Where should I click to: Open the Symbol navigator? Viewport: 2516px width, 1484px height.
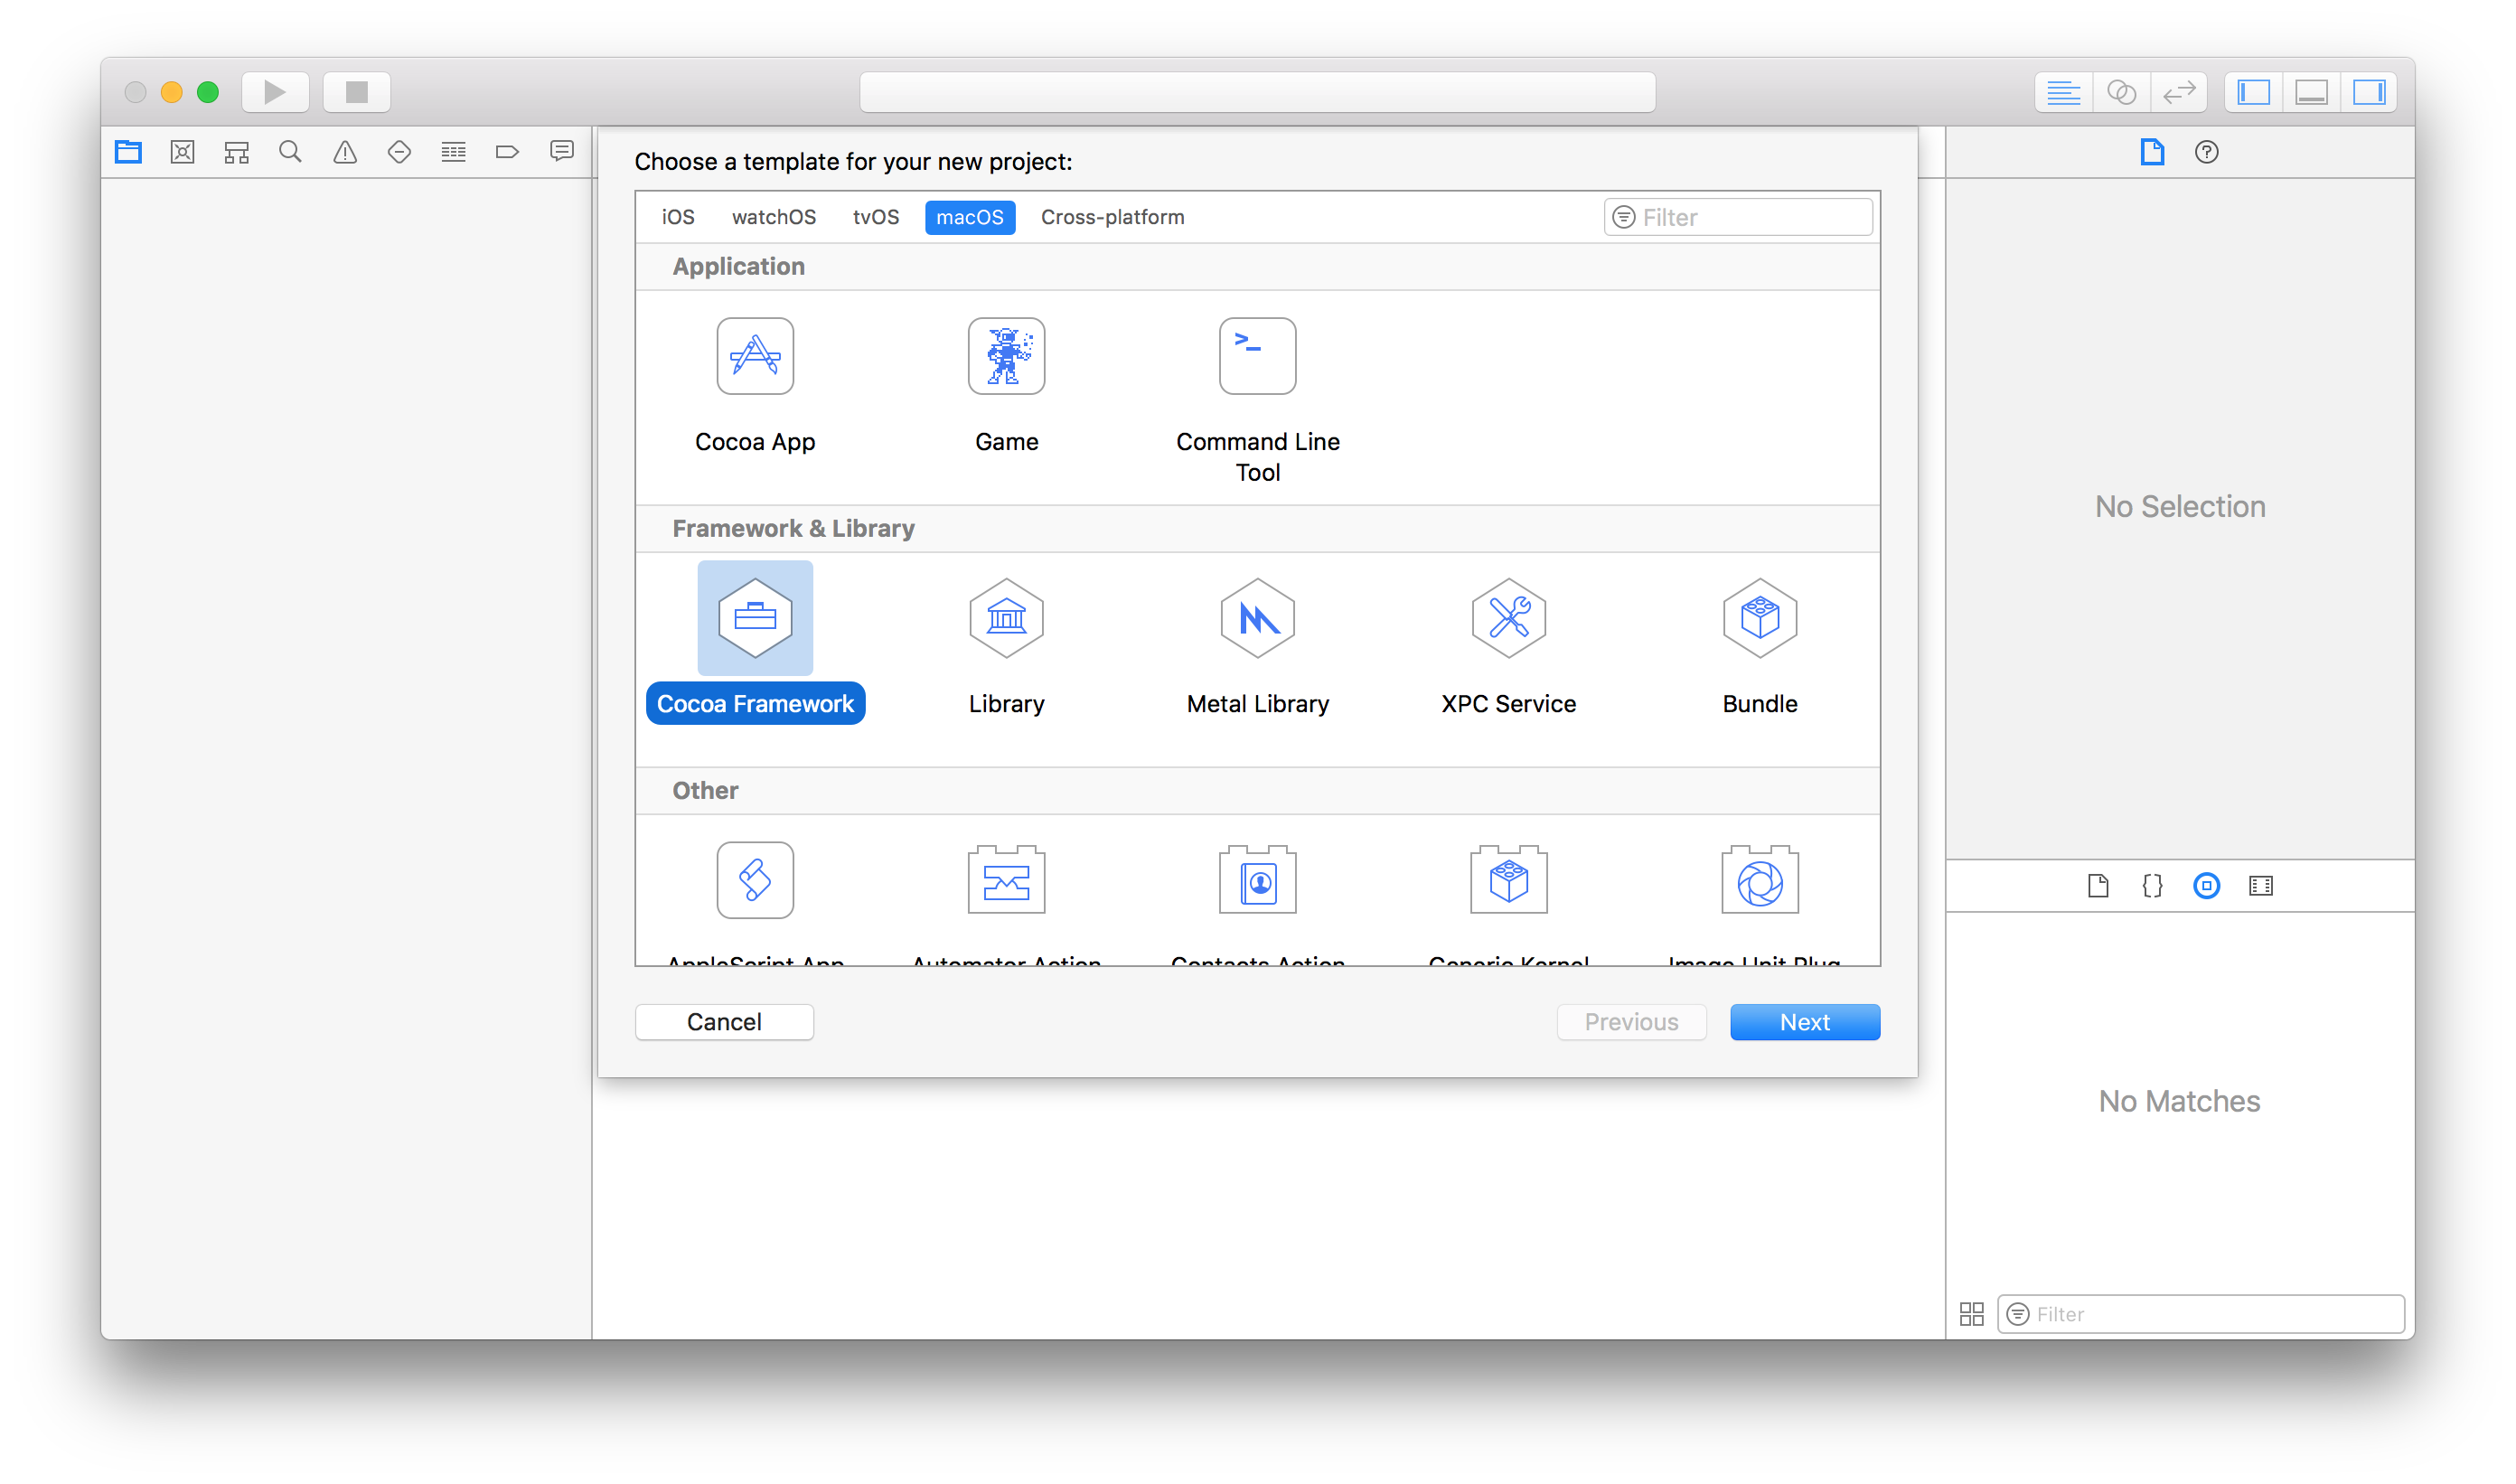[237, 152]
